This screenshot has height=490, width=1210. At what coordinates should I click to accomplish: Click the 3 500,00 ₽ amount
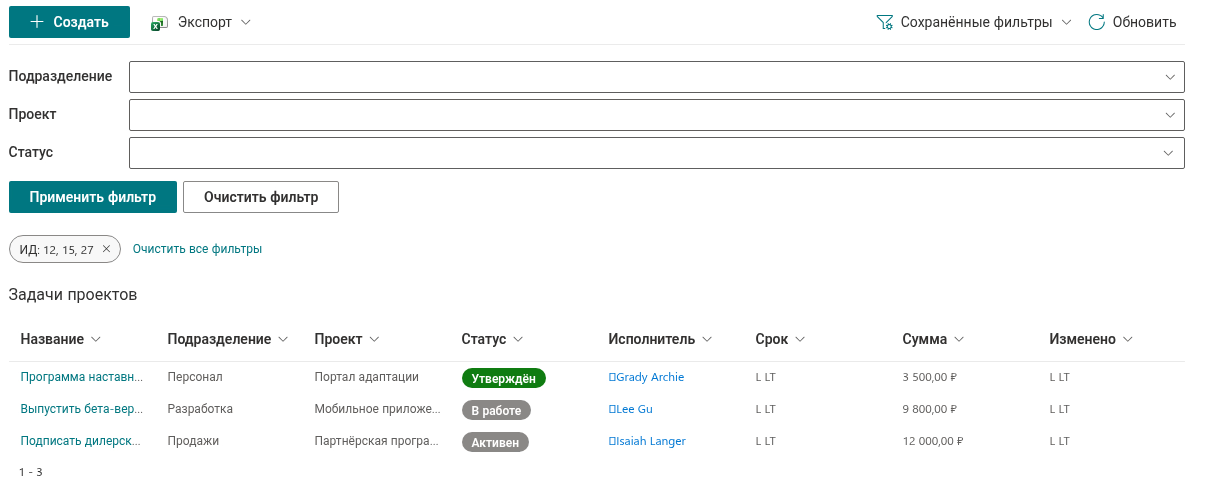(930, 377)
